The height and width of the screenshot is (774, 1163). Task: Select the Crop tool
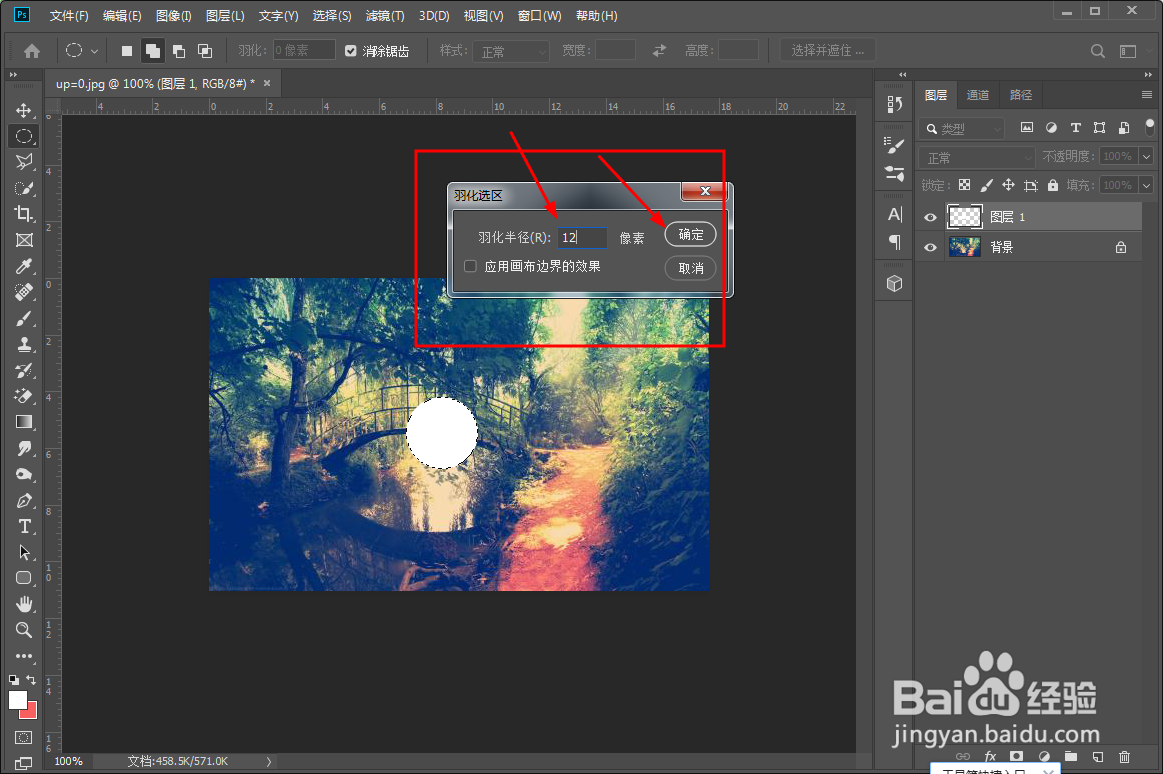coord(24,214)
